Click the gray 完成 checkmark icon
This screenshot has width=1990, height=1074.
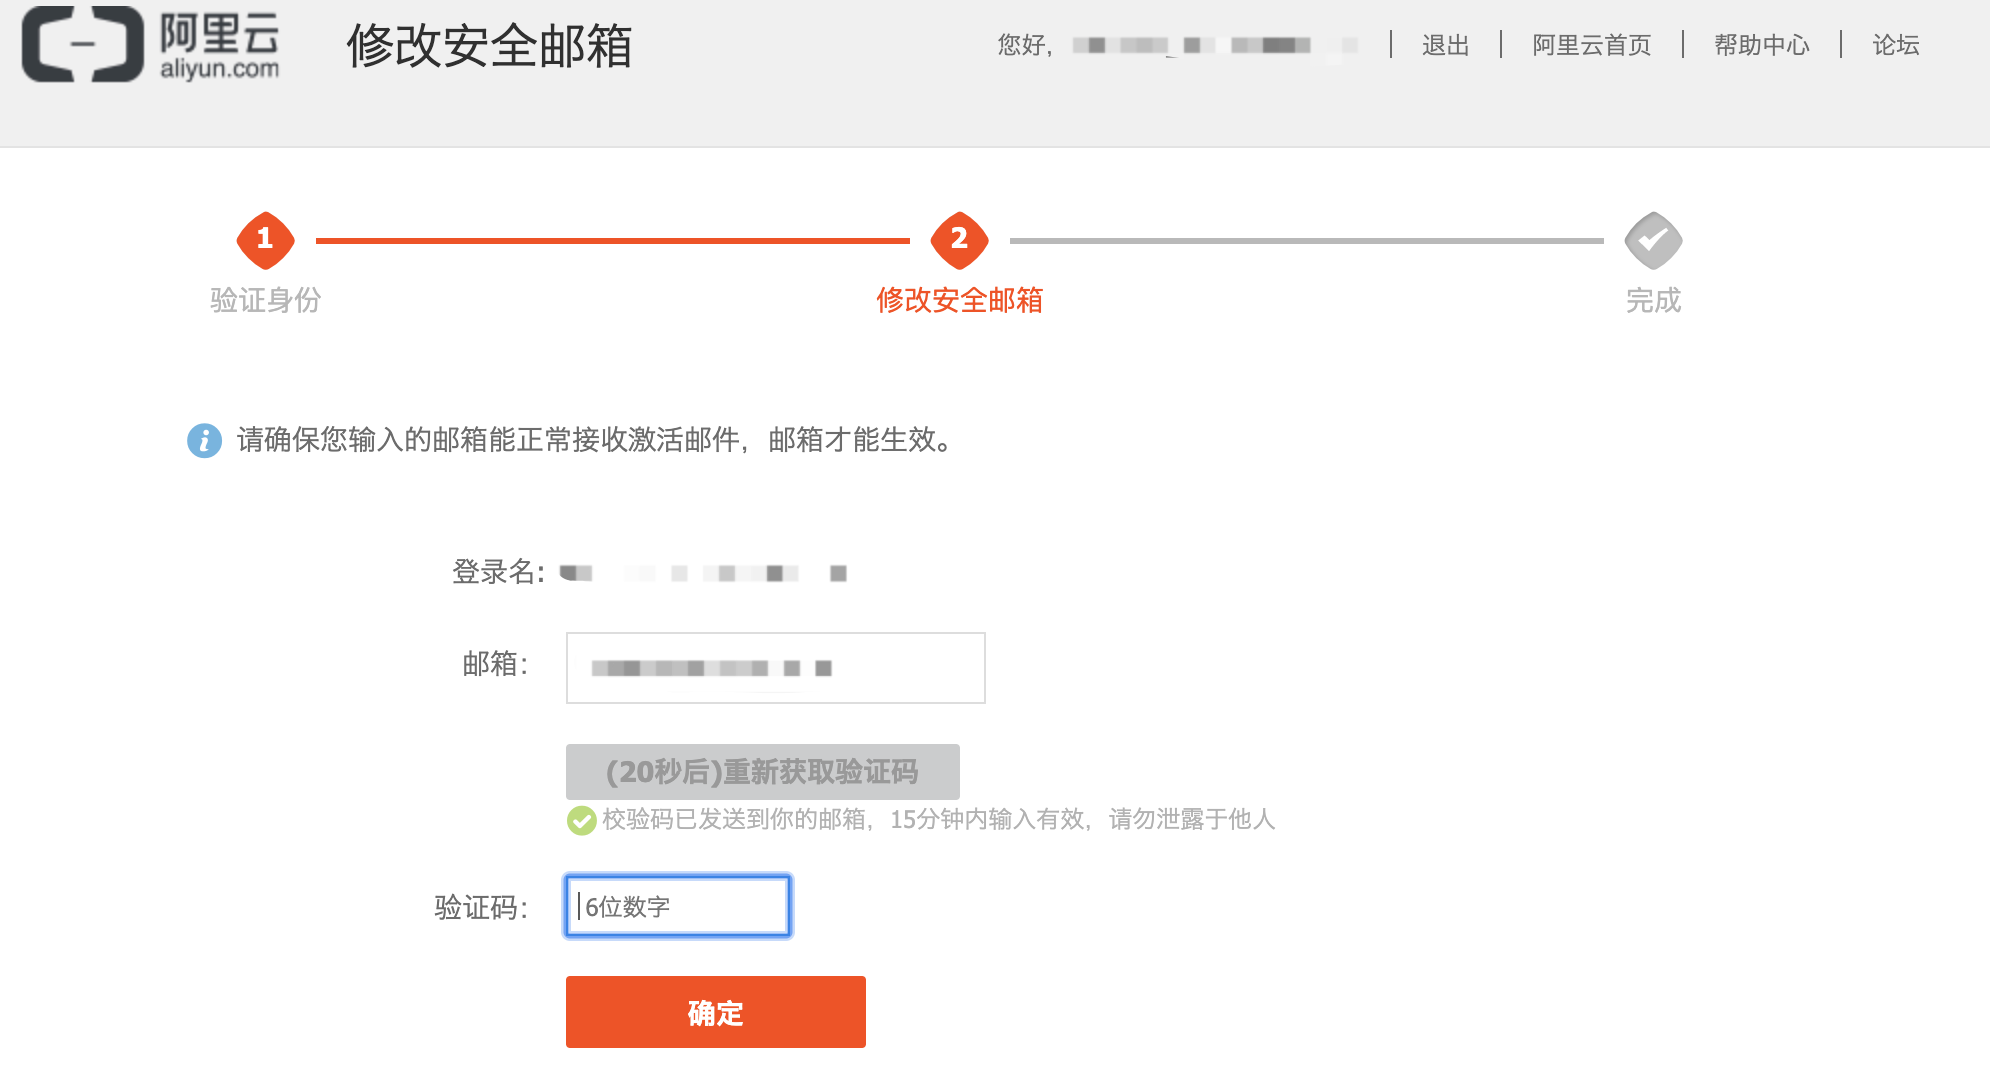click(1654, 239)
